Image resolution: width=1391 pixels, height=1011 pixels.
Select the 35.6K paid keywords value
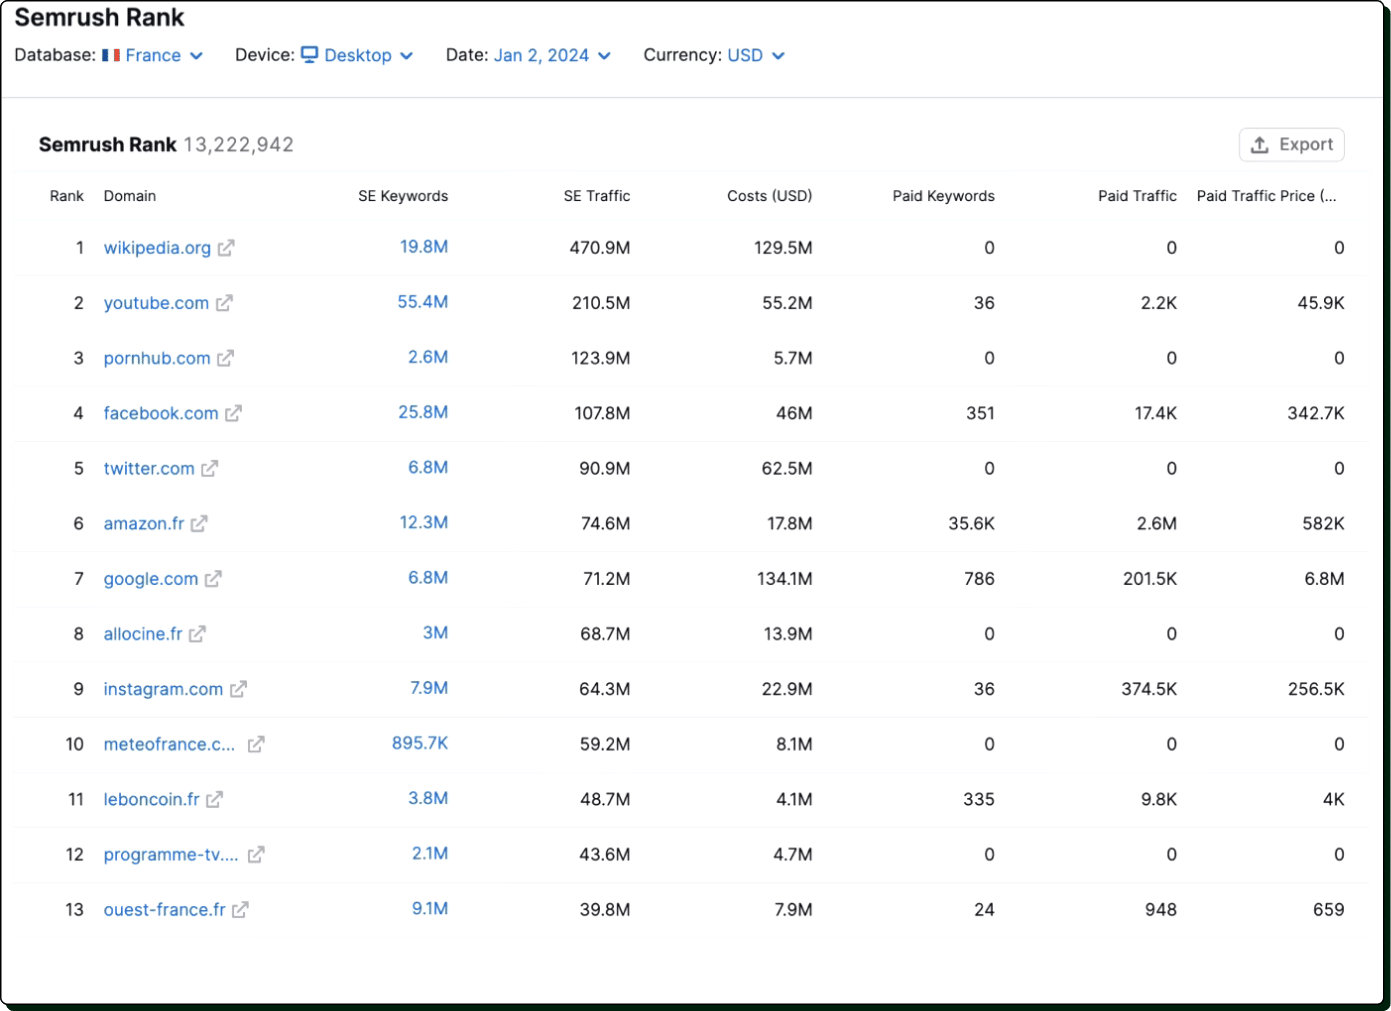tap(972, 523)
